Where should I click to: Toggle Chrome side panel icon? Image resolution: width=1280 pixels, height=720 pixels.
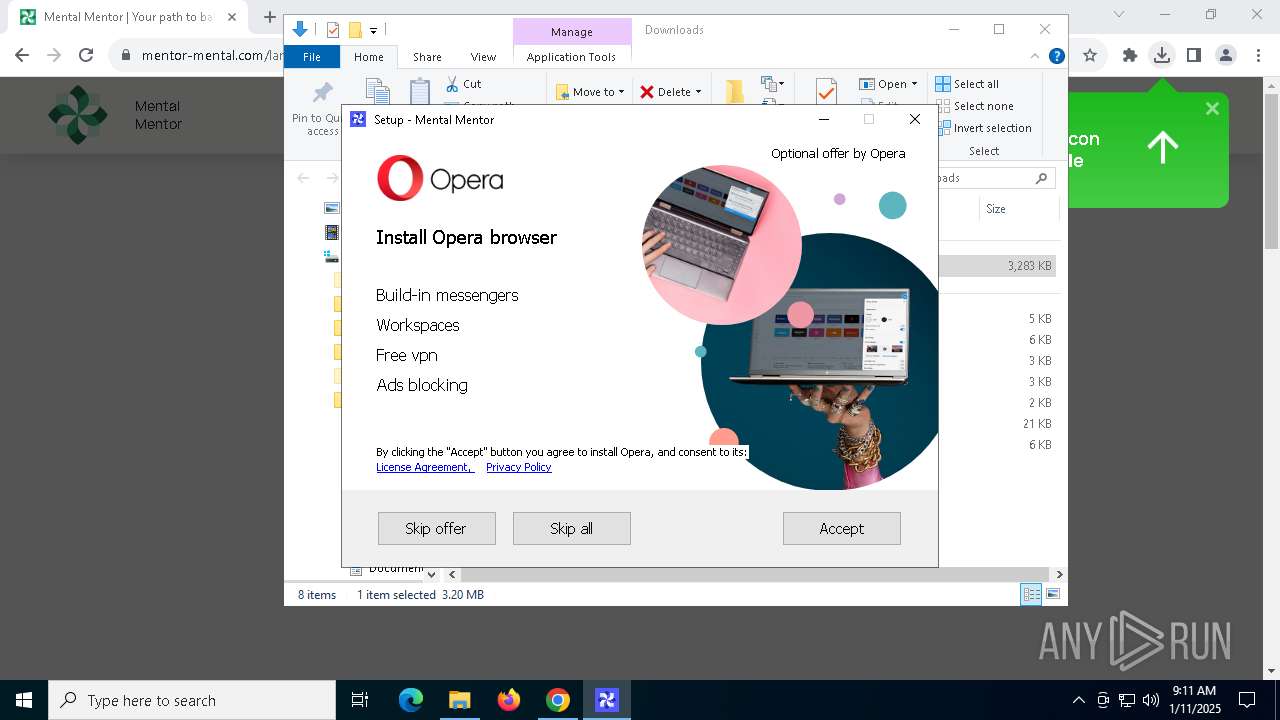[1193, 56]
